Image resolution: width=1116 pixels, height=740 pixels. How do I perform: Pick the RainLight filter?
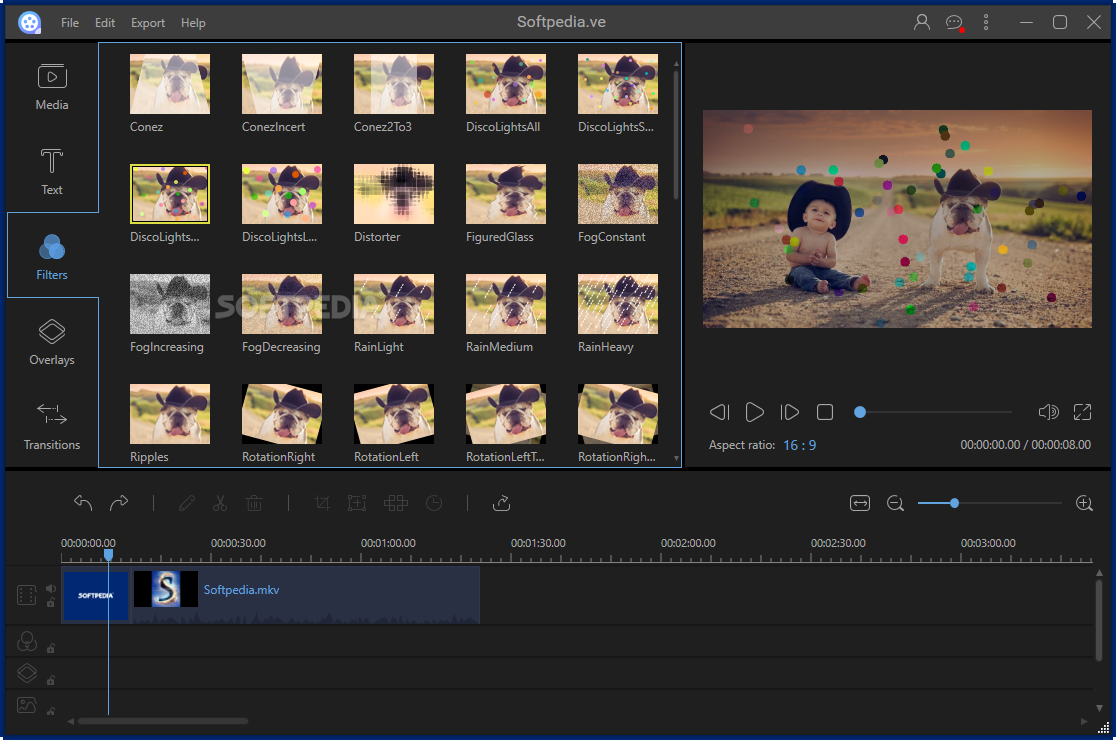[394, 304]
